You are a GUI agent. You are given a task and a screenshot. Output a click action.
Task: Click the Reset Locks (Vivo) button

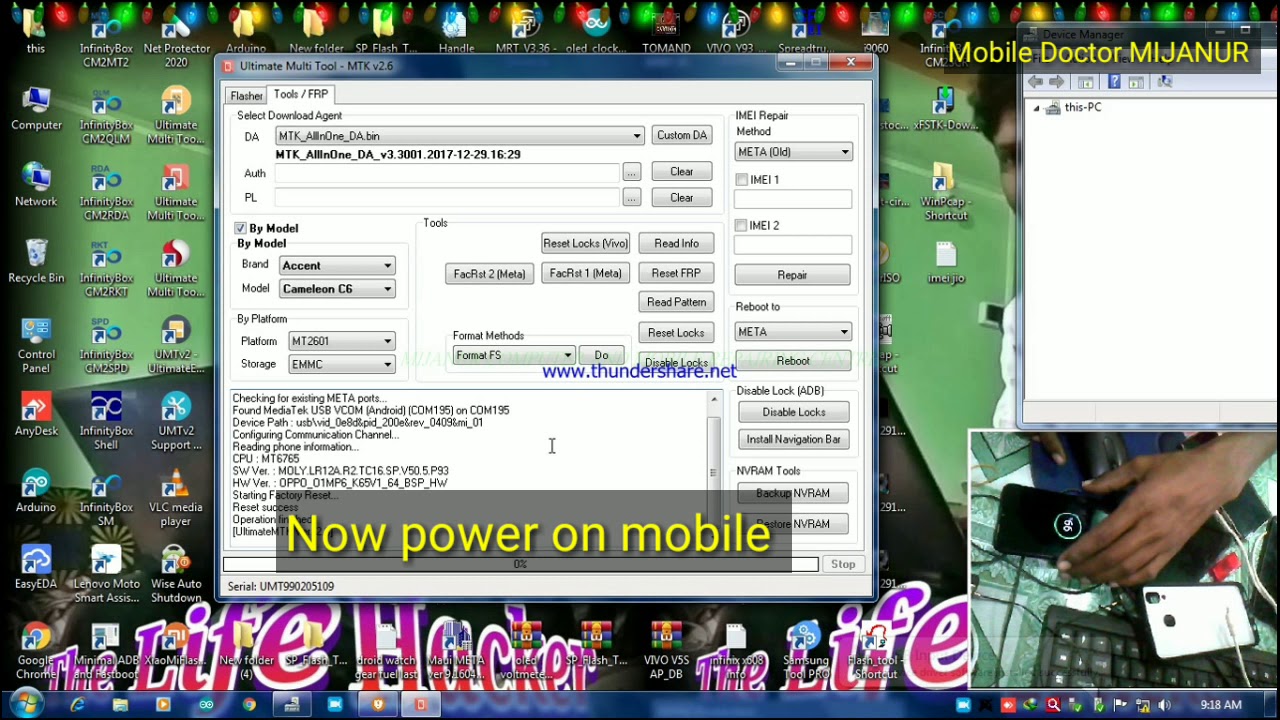pyautogui.click(x=586, y=243)
